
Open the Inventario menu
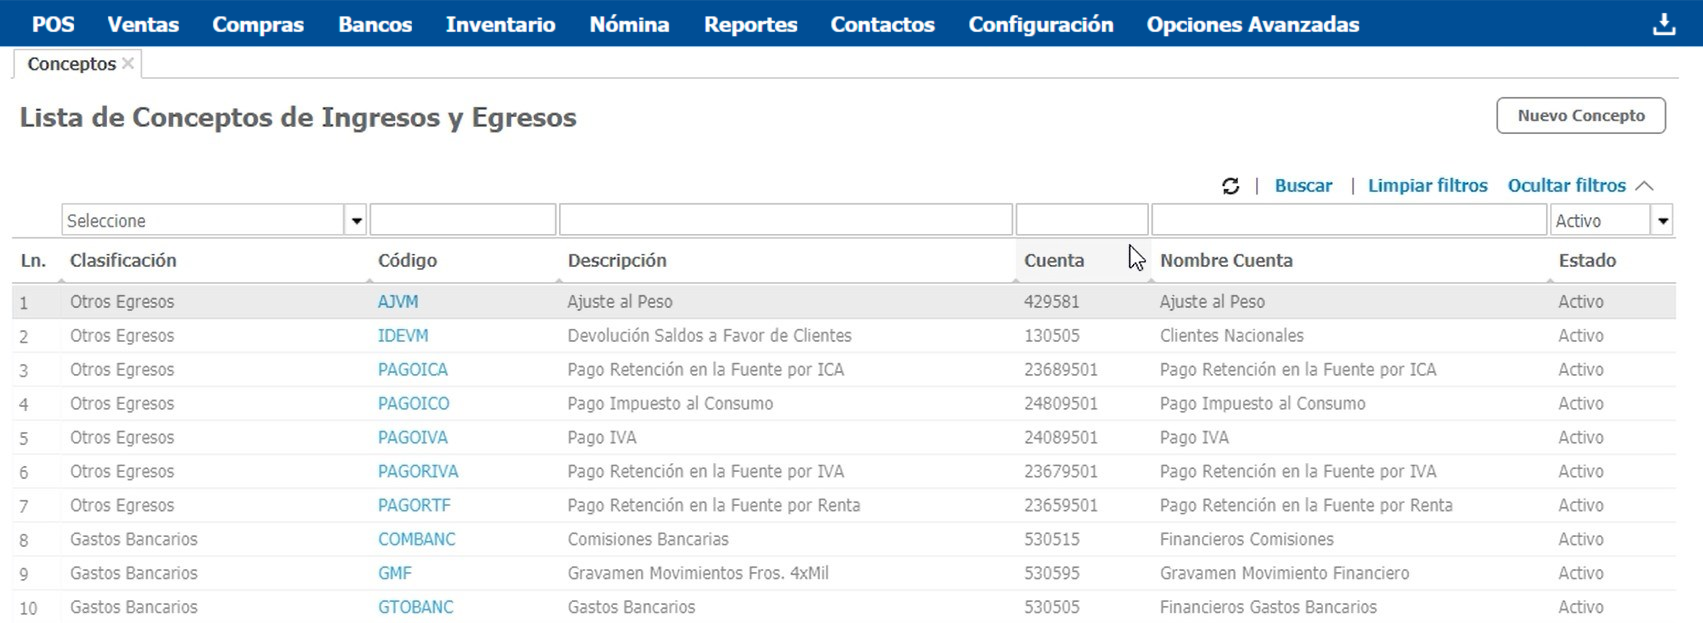point(500,24)
